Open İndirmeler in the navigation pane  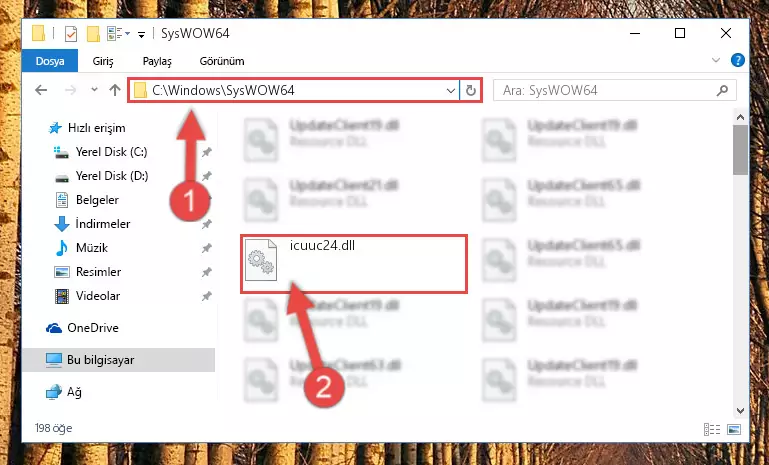point(103,224)
